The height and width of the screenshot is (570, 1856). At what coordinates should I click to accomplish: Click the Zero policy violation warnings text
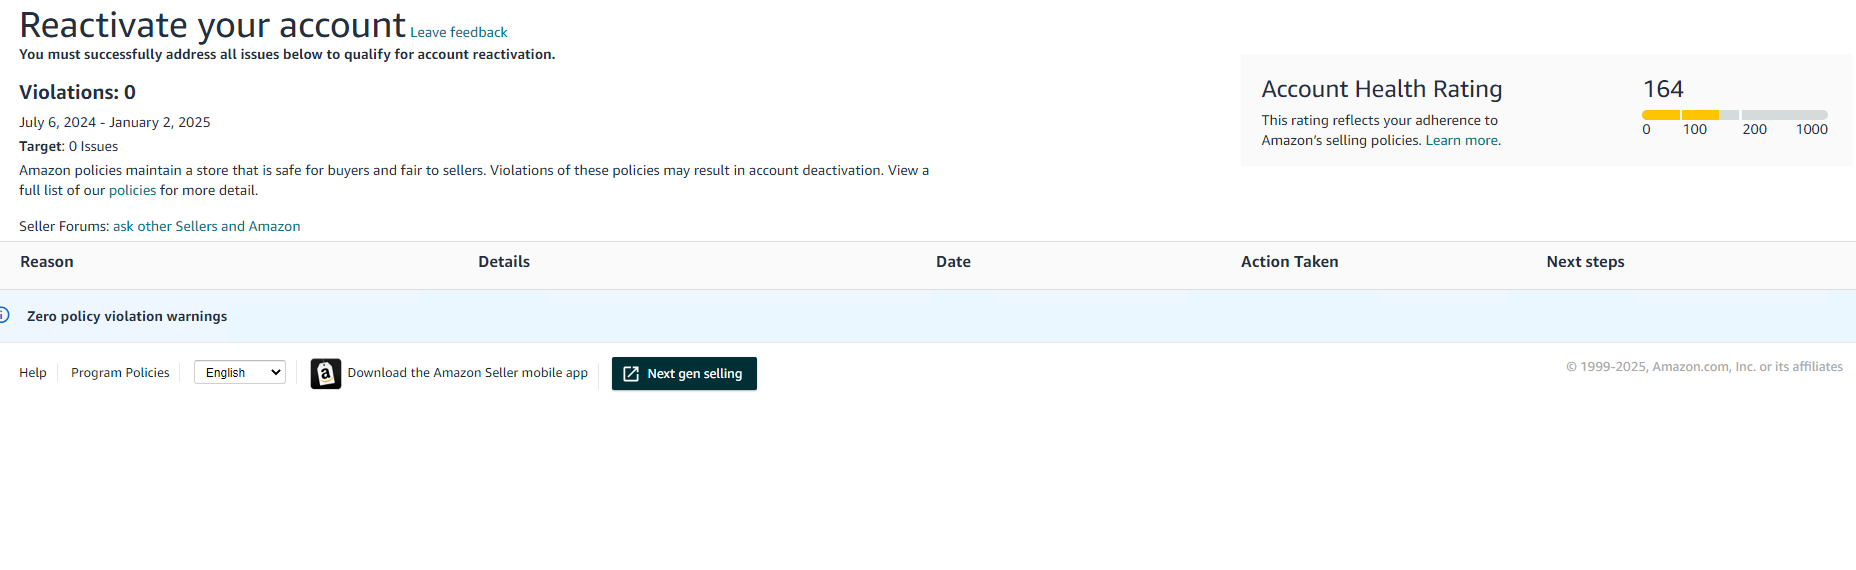[127, 316]
